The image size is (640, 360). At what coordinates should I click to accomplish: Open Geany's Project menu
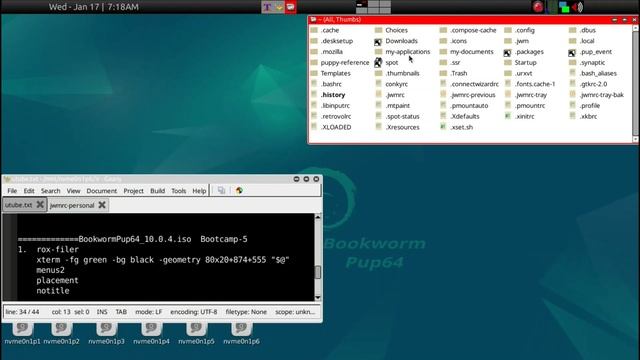tap(133, 191)
